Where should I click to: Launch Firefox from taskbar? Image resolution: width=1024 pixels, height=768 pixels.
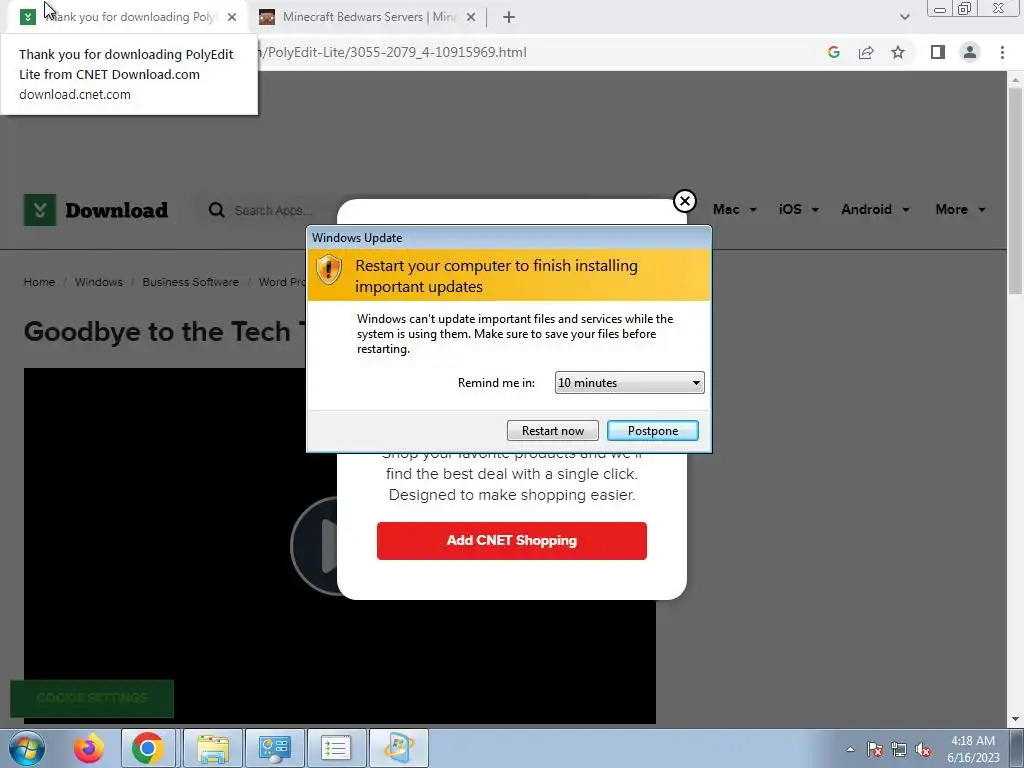coord(88,748)
